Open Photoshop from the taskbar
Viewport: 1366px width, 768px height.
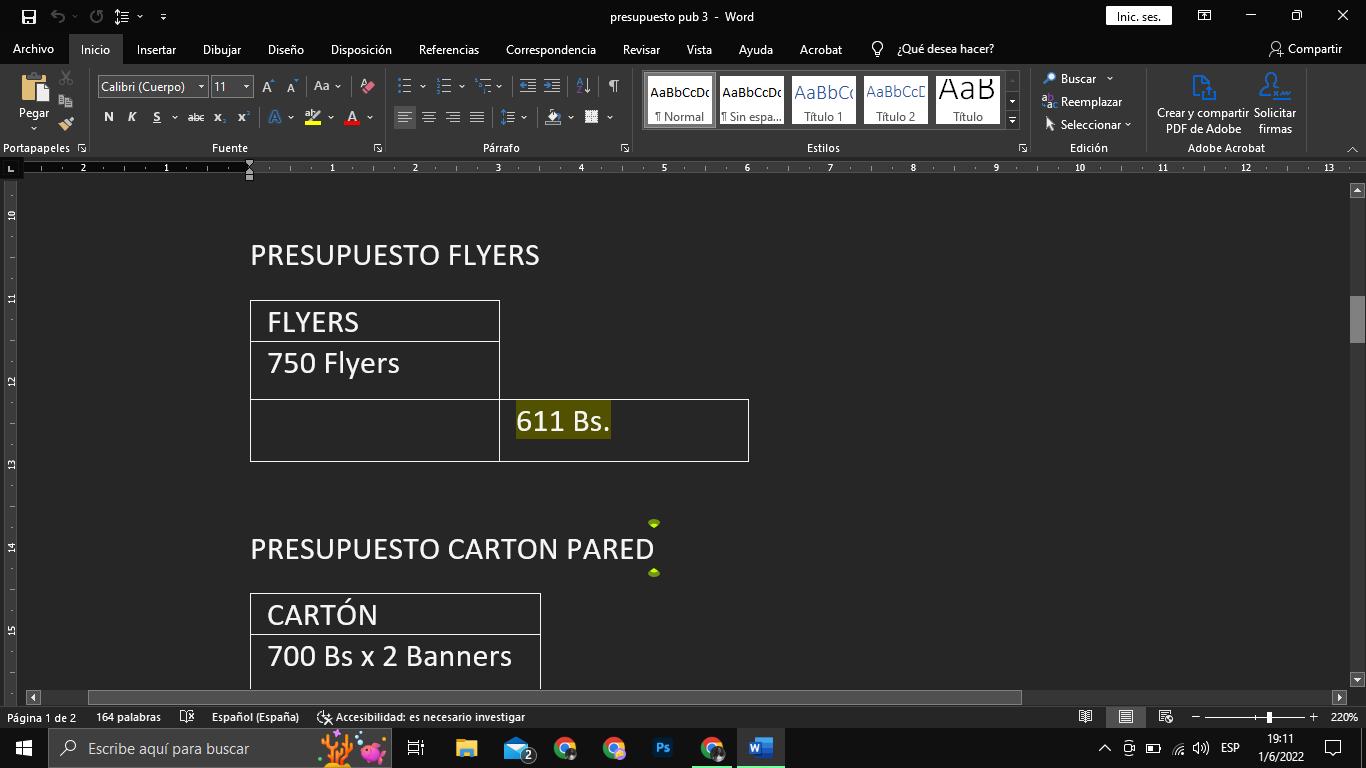(662, 748)
